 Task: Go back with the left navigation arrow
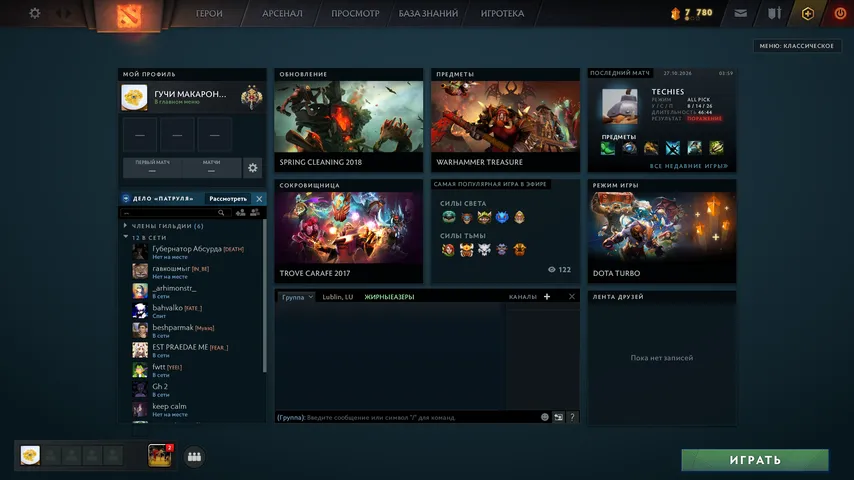pyautogui.click(x=58, y=13)
